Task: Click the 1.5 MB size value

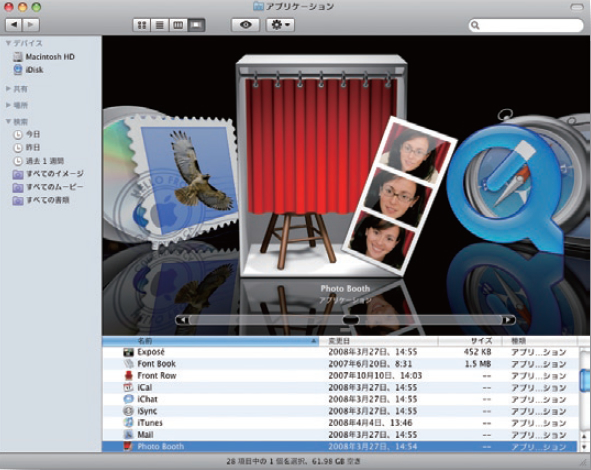Action: (x=477, y=364)
